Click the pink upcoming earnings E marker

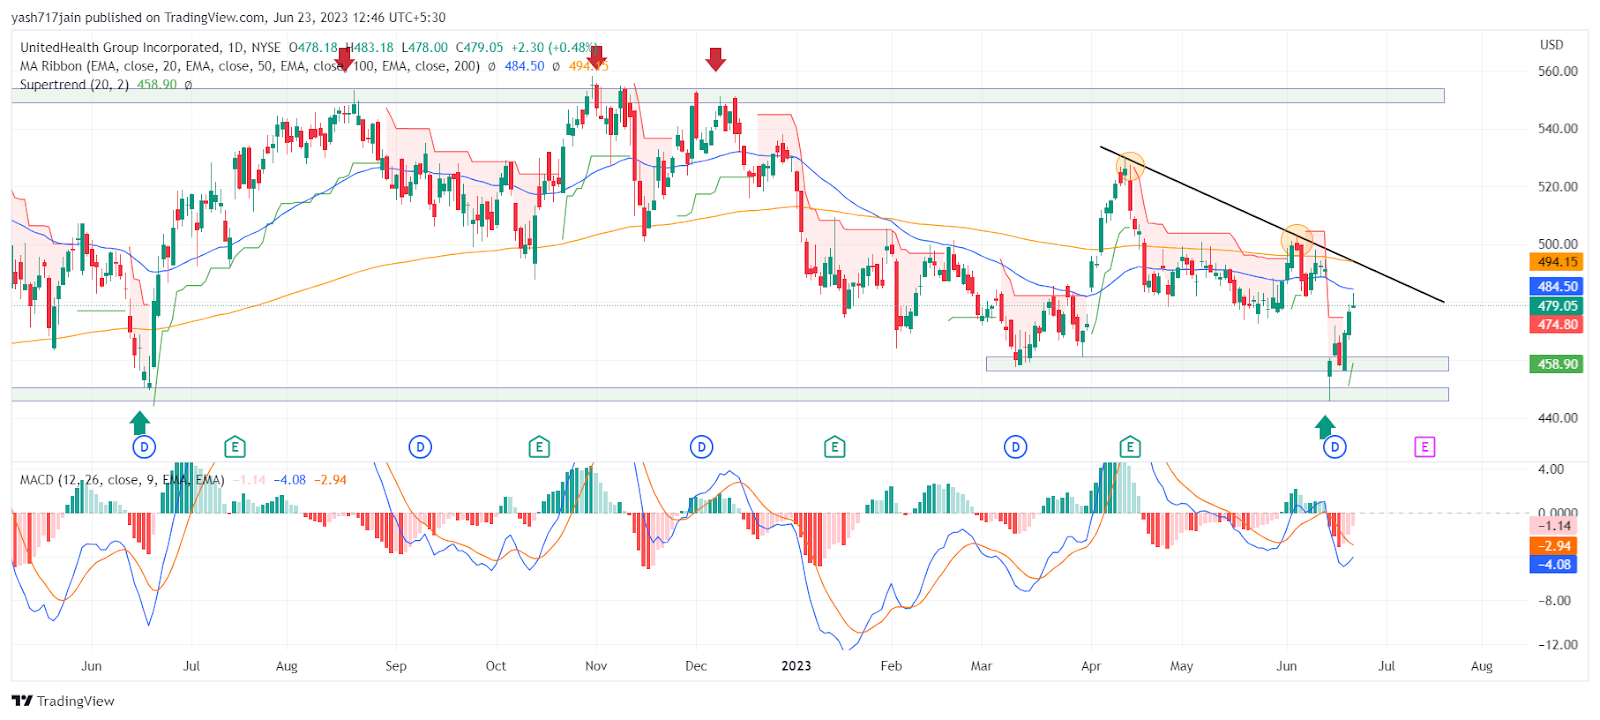tap(1425, 447)
